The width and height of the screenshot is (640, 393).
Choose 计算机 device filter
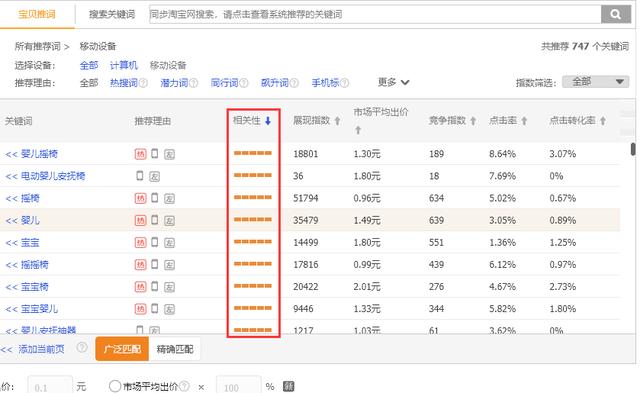coord(124,65)
